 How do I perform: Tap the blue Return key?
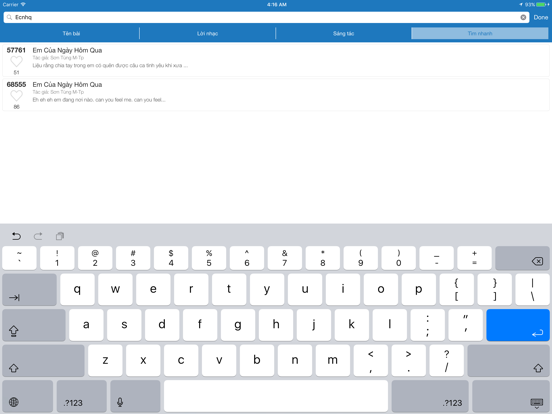tap(518, 325)
